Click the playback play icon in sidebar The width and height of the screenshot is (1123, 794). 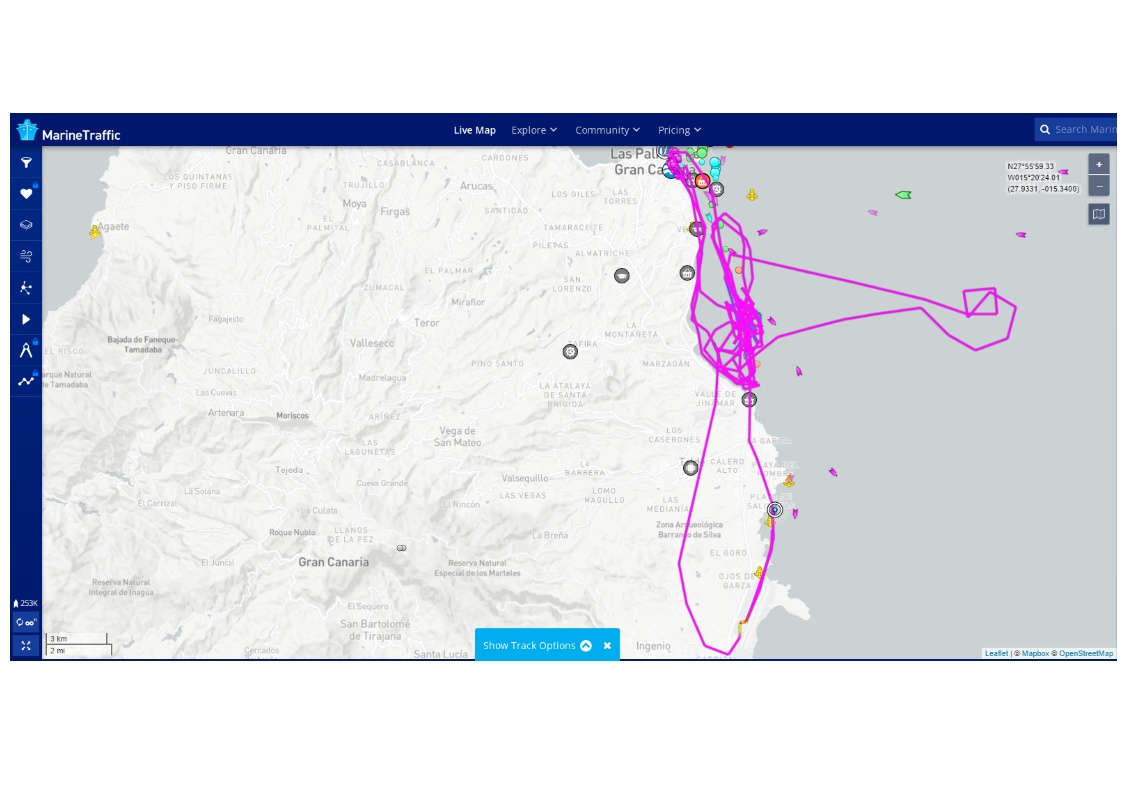[26, 319]
